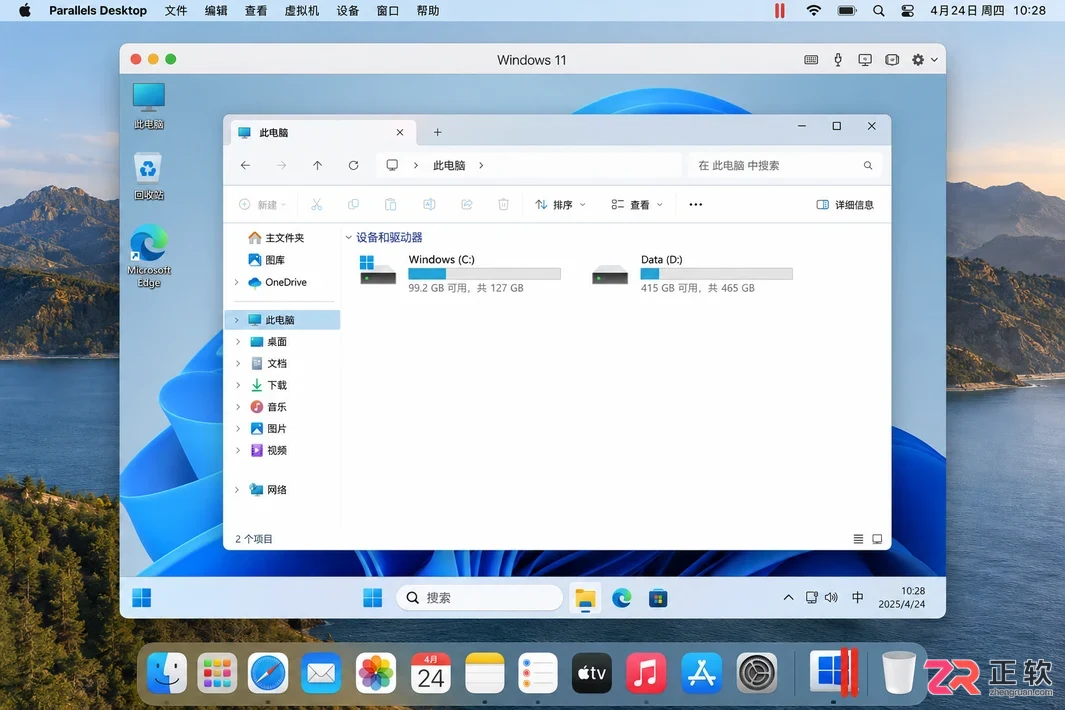Click the Paste clipboard icon in Explorer toolbar
Screen dimensions: 1065x710
[x=391, y=205]
